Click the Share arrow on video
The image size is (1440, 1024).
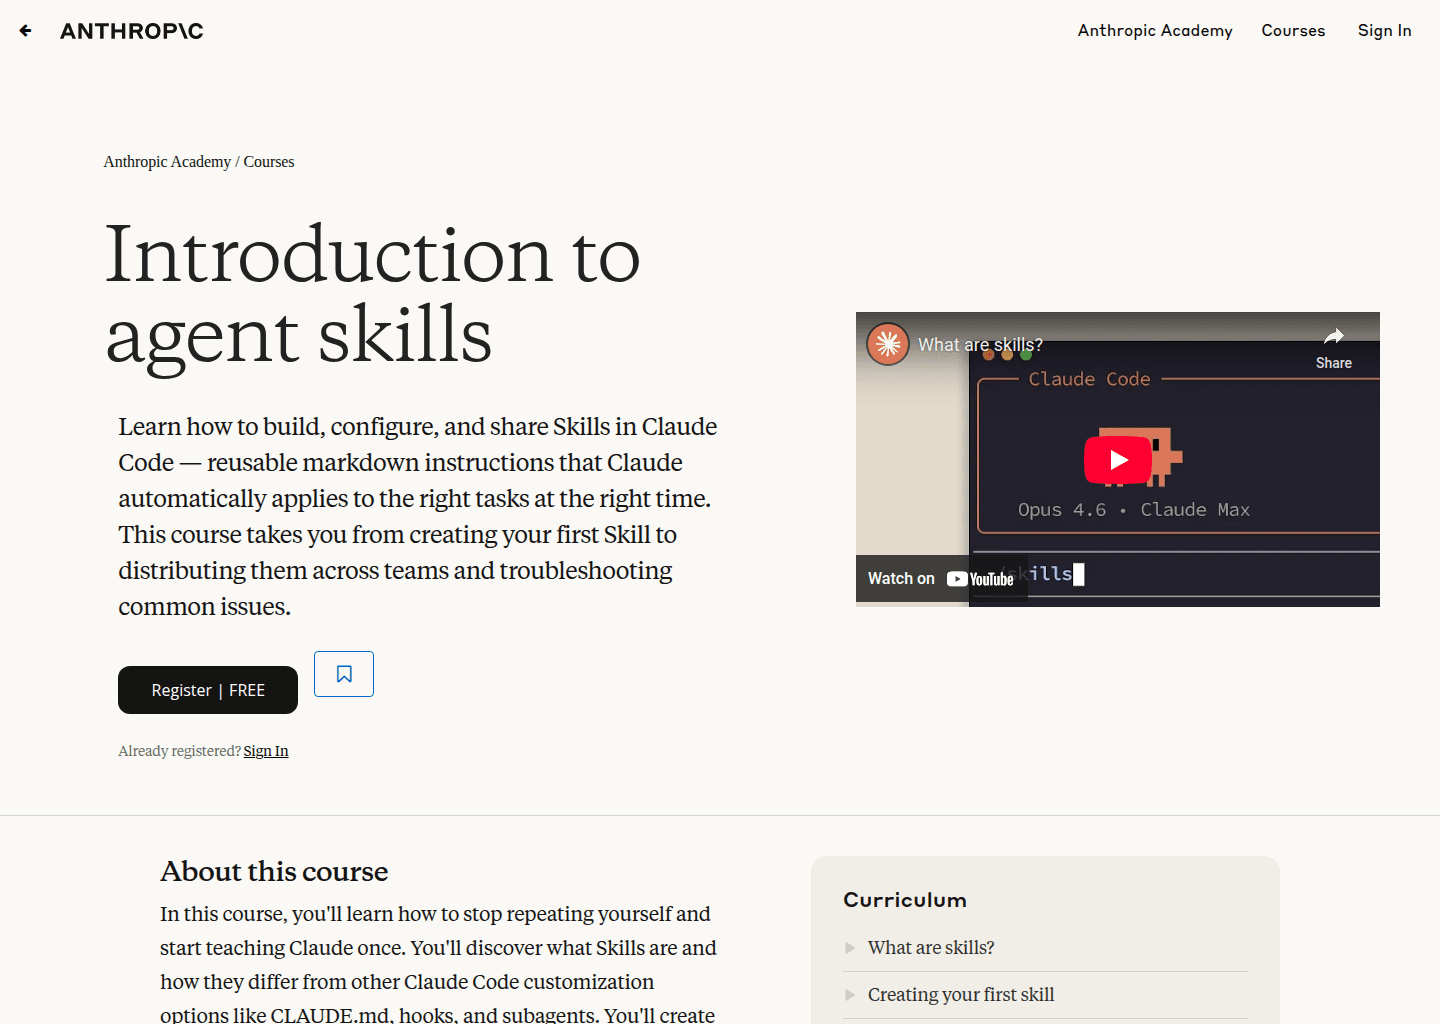(1333, 348)
